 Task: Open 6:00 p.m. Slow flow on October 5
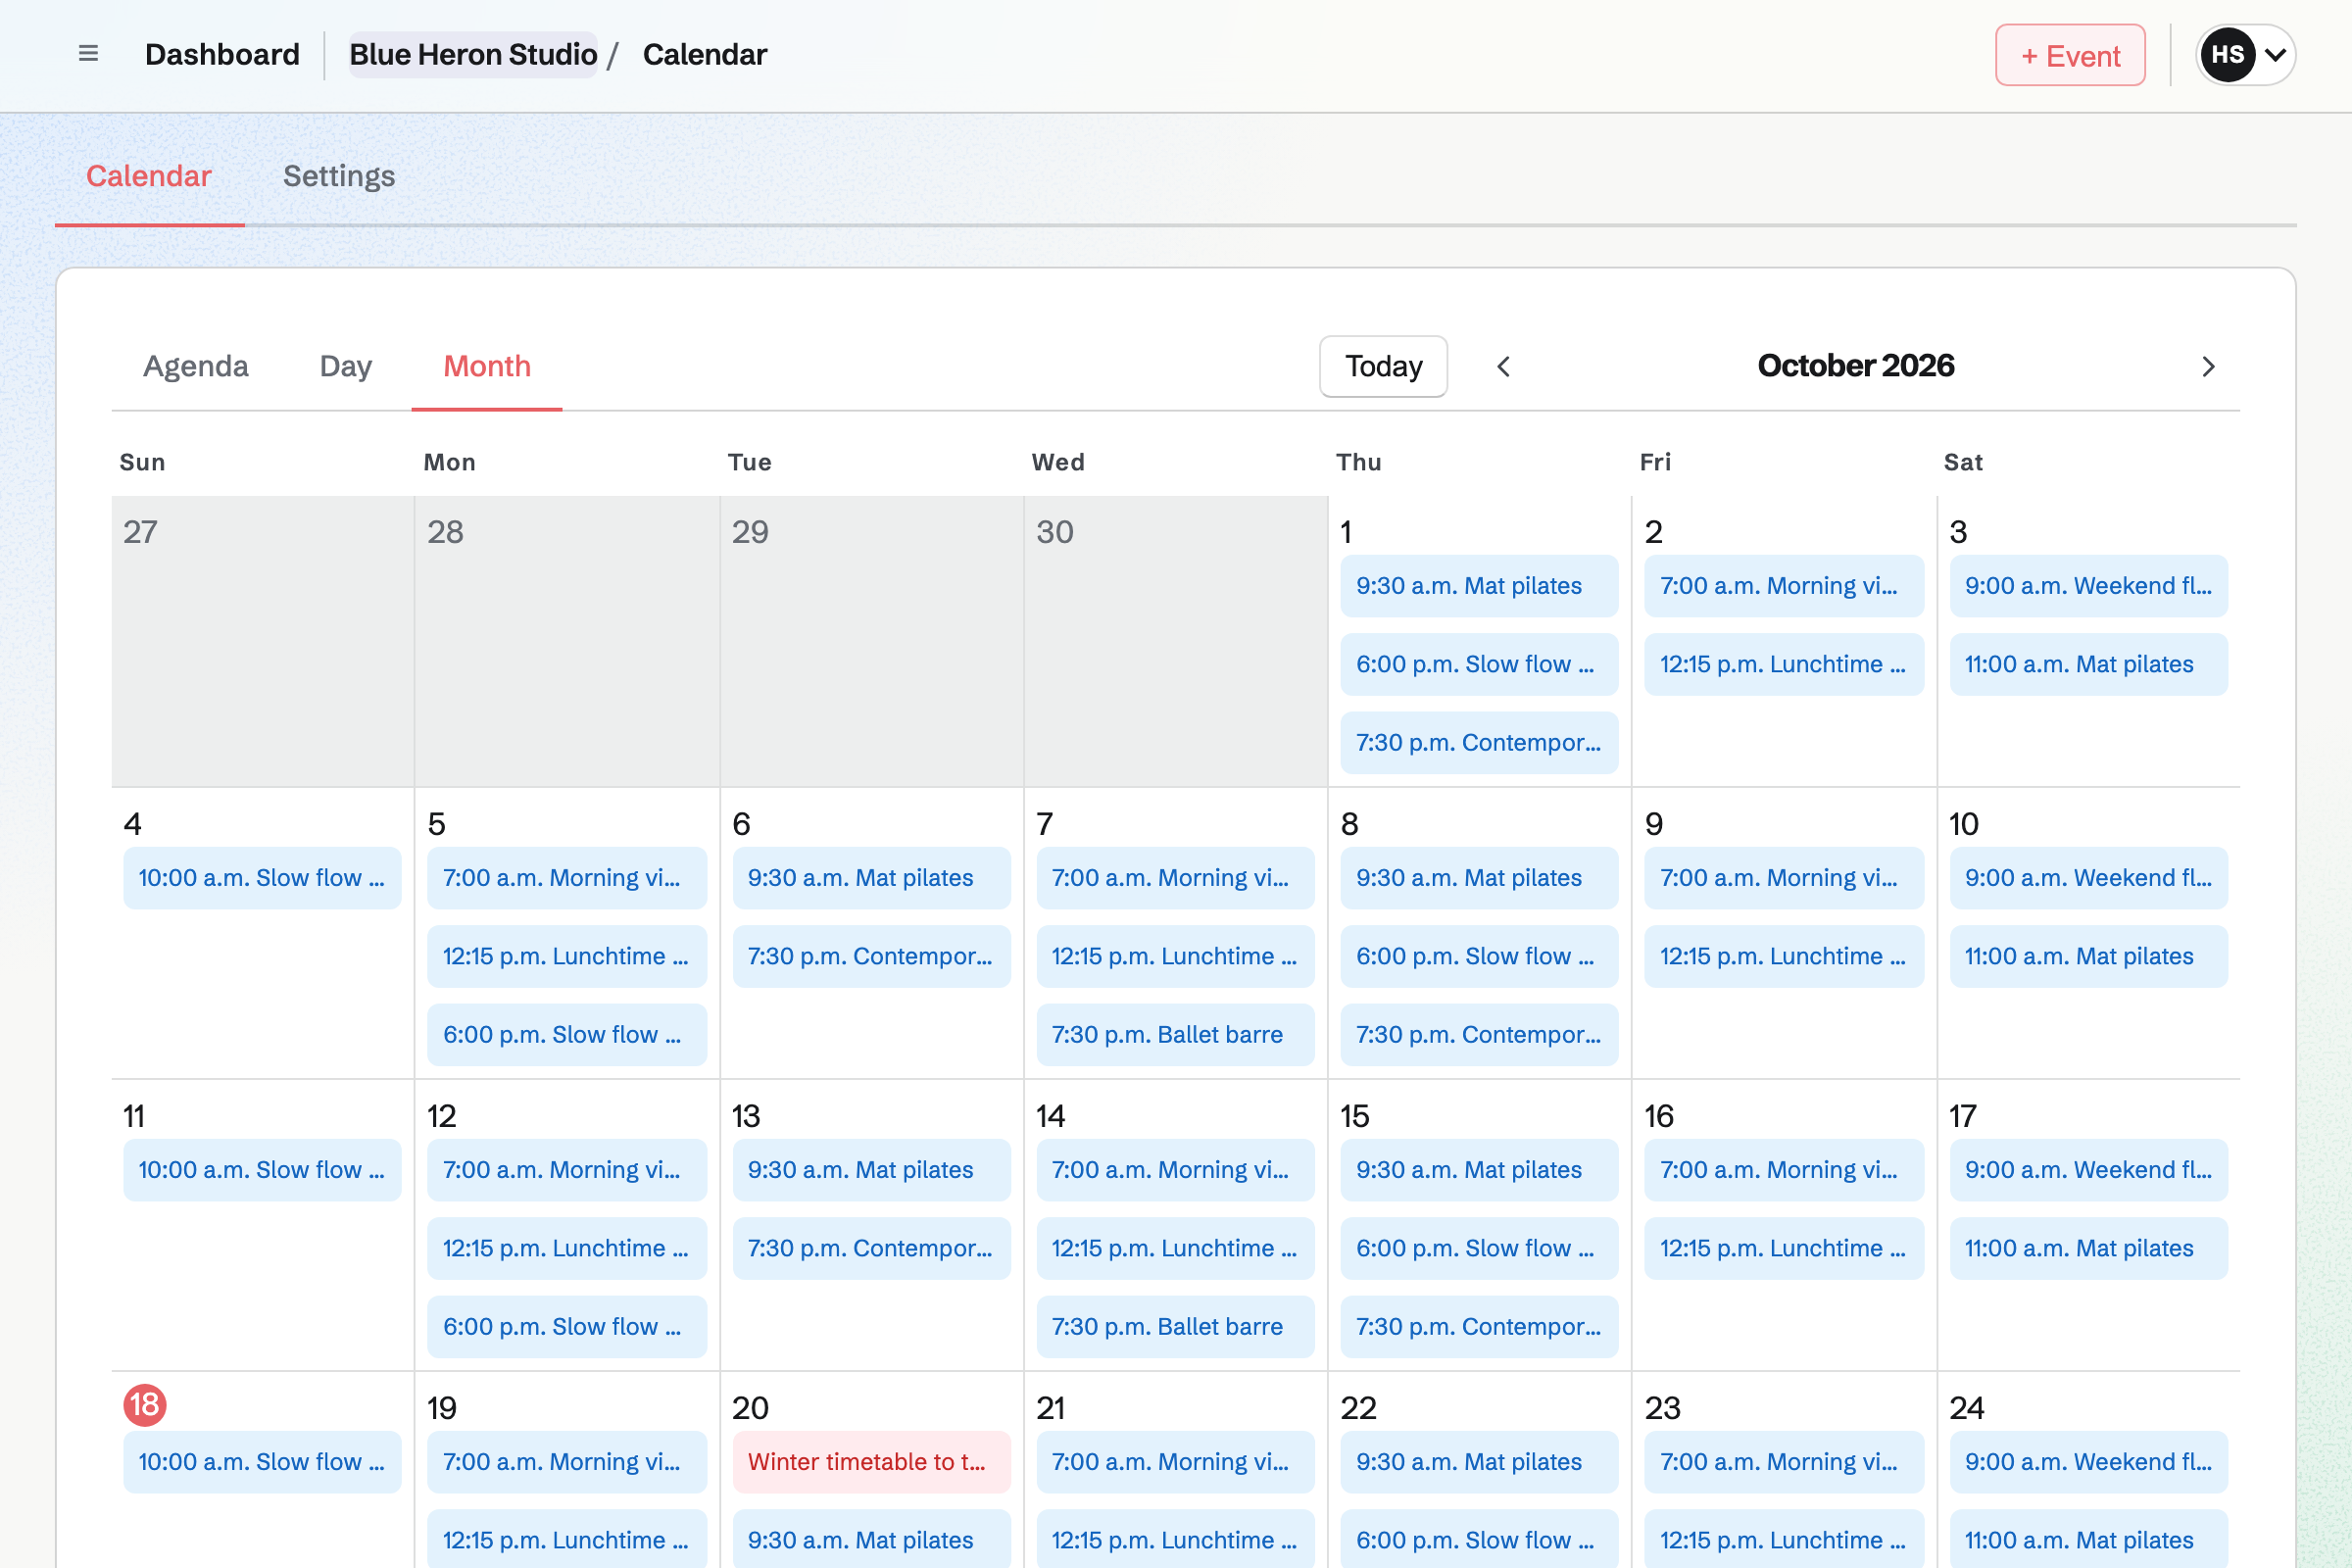(x=567, y=1035)
